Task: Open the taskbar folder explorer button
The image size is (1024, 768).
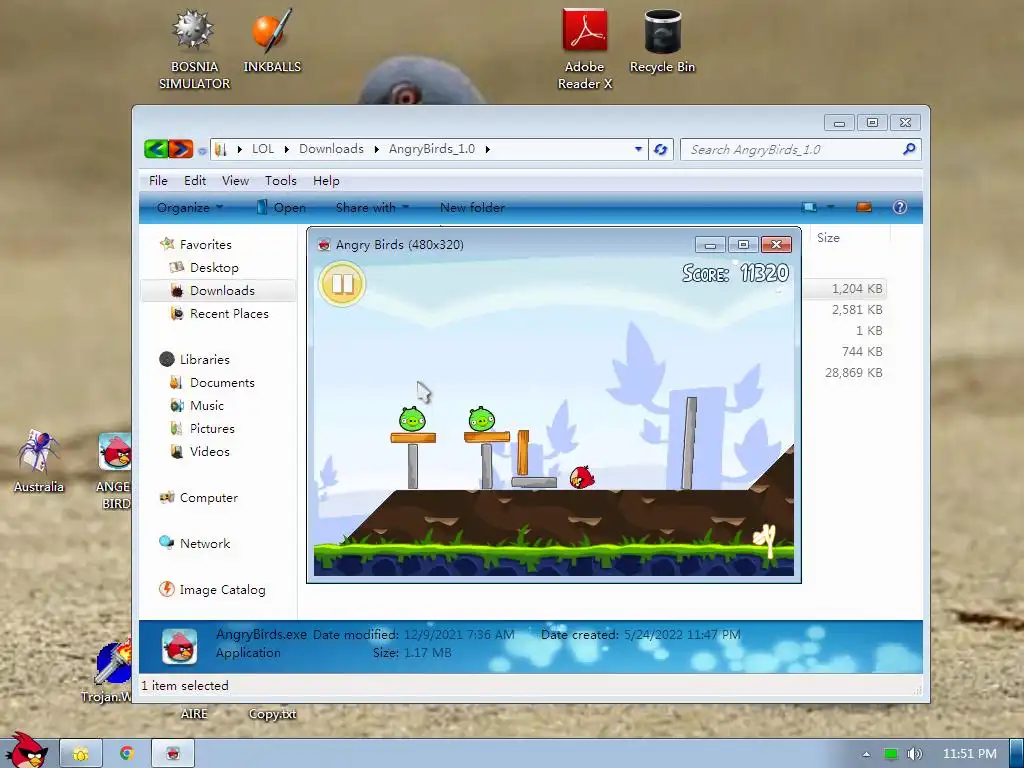Action: pyautogui.click(x=81, y=753)
